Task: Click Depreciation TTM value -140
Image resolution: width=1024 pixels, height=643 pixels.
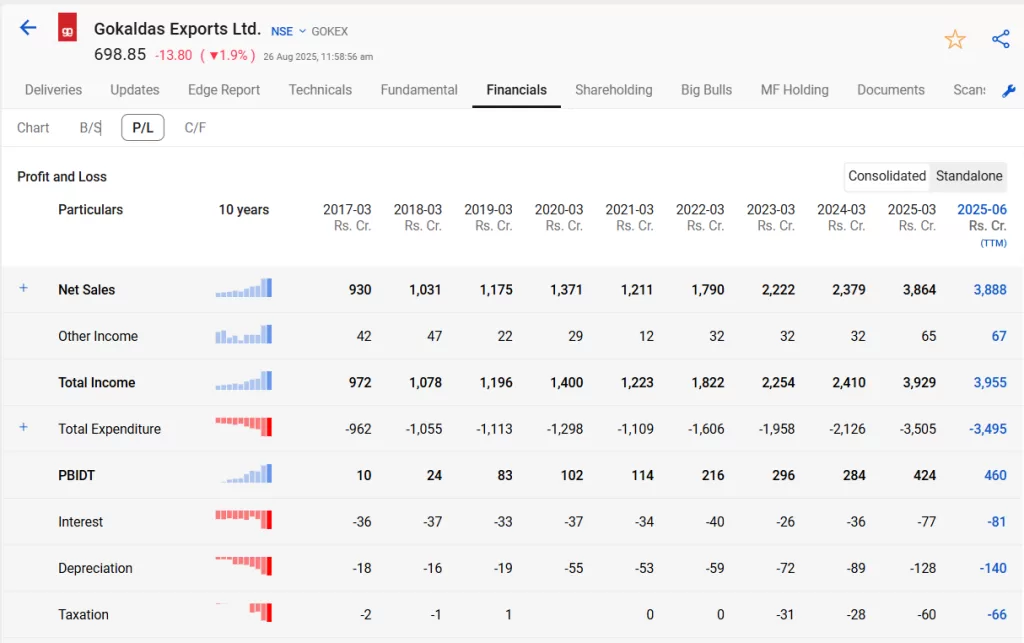Action: (x=993, y=568)
